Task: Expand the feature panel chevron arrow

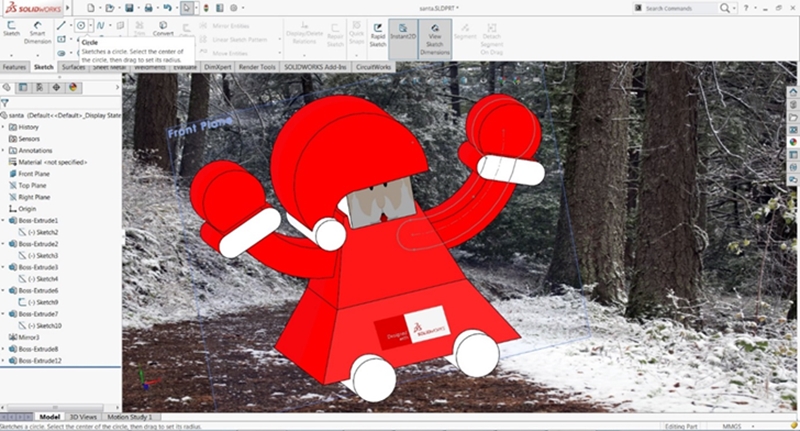Action: coord(117,88)
